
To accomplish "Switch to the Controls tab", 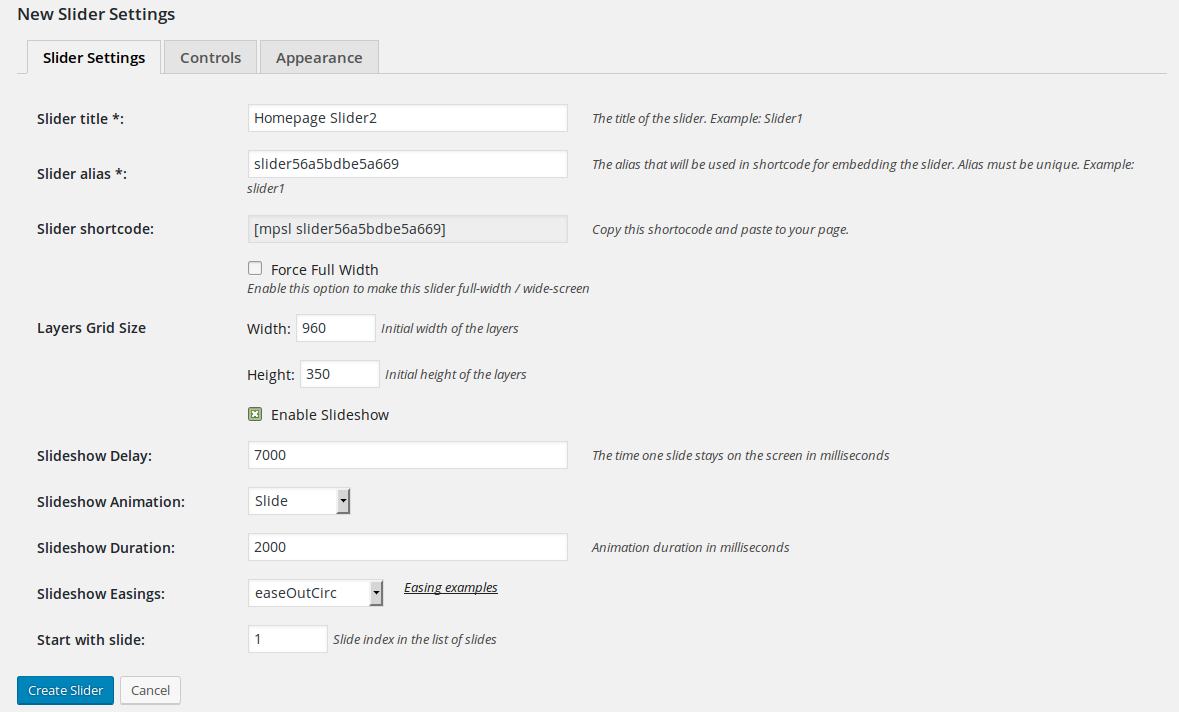I will tap(209, 57).
